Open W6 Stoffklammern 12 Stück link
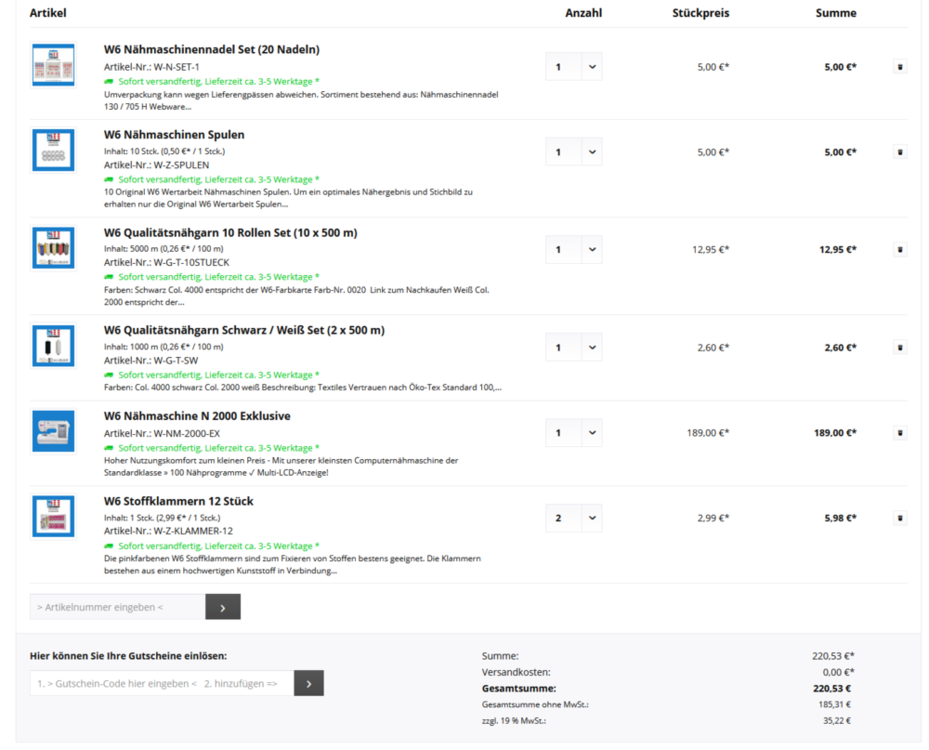The width and height of the screenshot is (929, 750). coord(178,501)
